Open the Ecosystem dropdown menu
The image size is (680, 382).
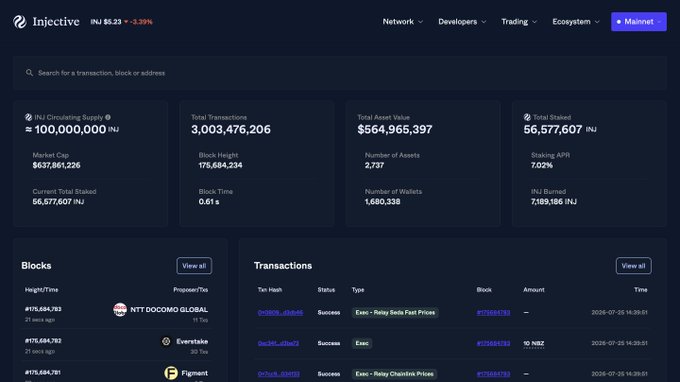575,22
